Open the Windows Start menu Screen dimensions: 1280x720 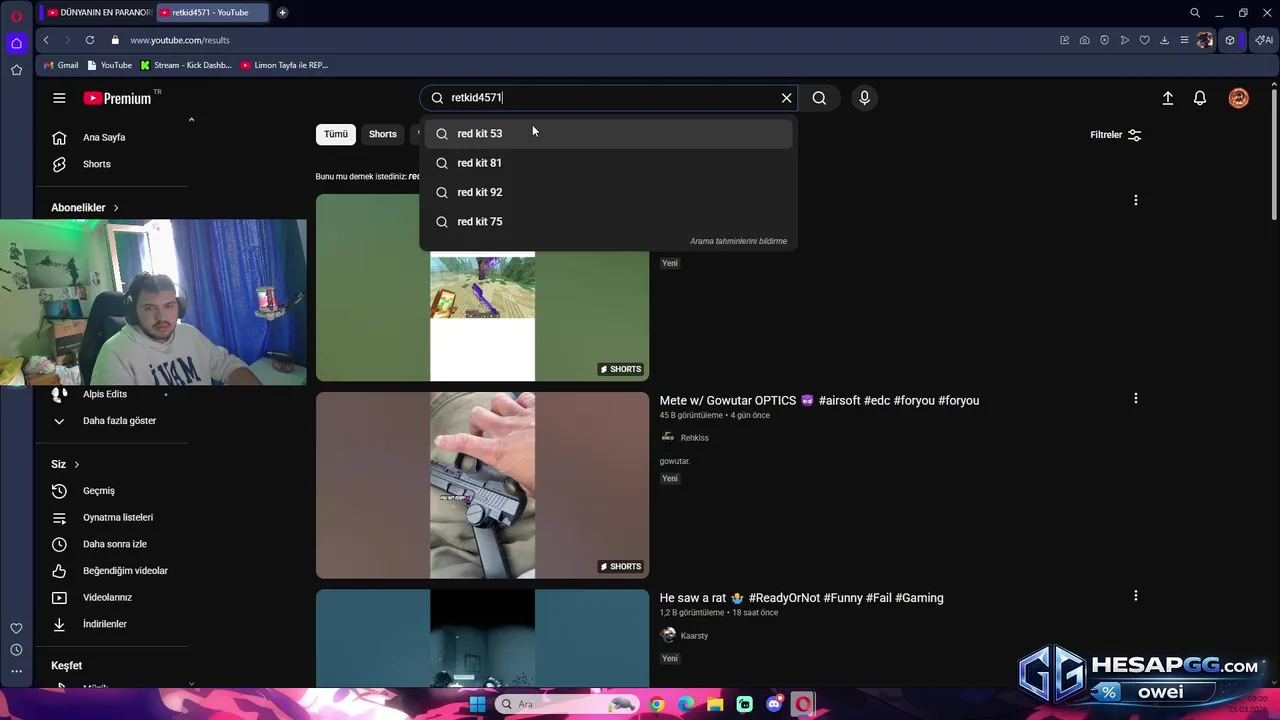477,704
